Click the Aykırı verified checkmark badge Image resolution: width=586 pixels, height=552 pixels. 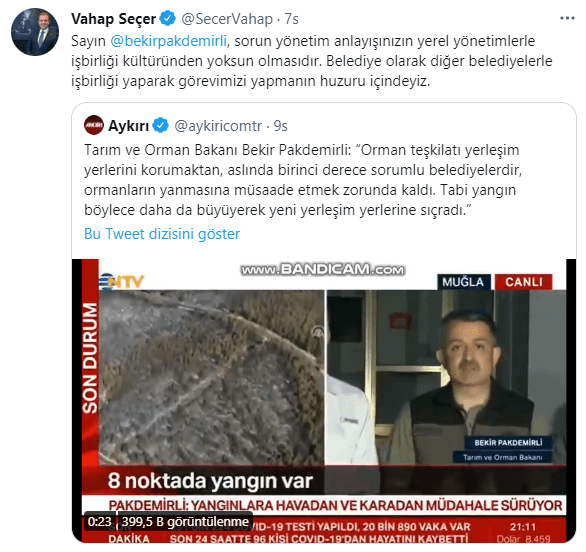click(161, 126)
